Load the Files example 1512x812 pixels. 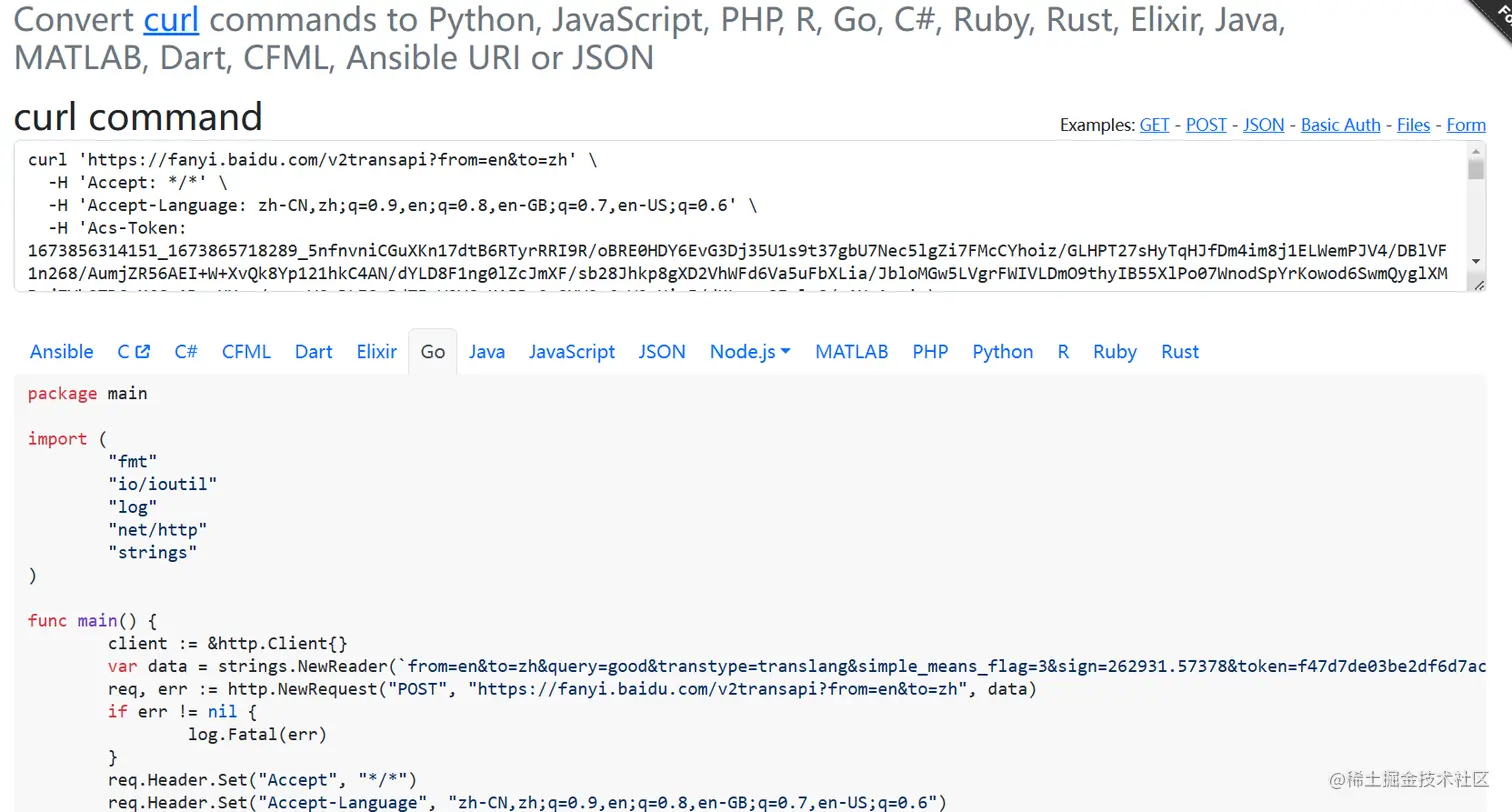pos(1413,125)
